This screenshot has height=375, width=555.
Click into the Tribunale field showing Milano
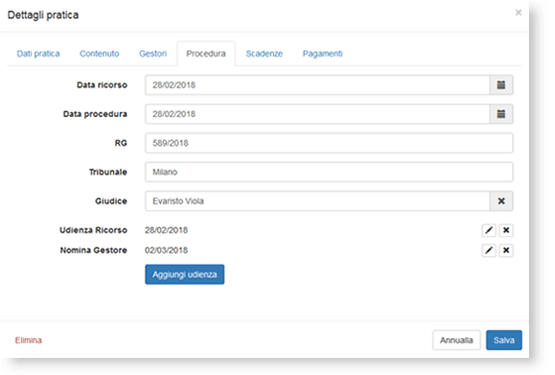[x=329, y=172]
